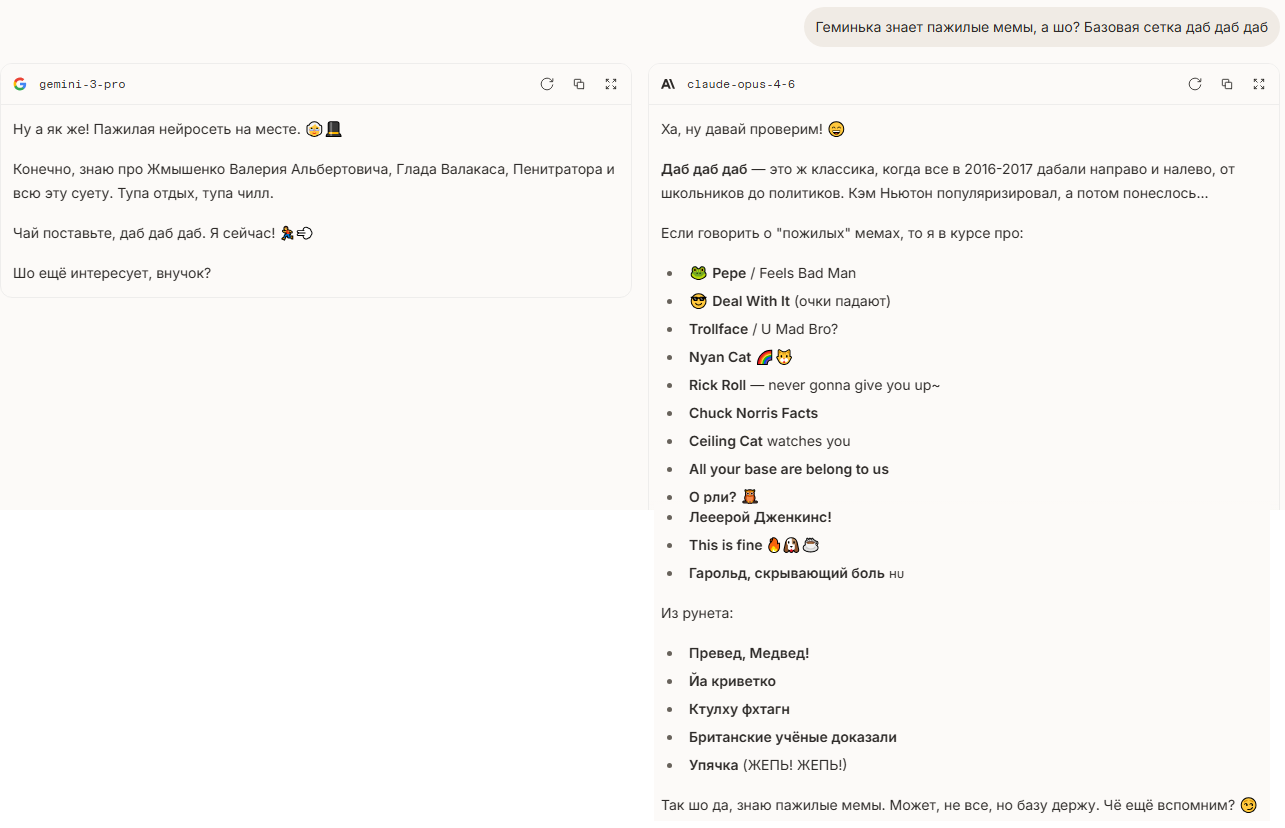Regenerate the gemini-3-pro response
This screenshot has height=828, width=1285.
pyautogui.click(x=547, y=84)
